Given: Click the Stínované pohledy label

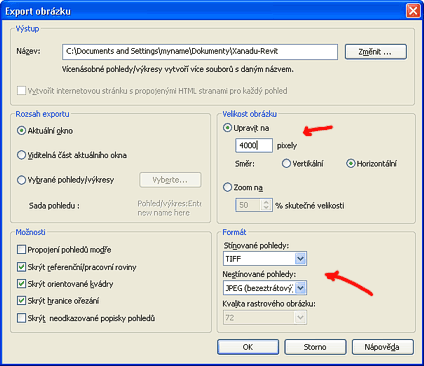Looking at the screenshot, I should coord(256,246).
